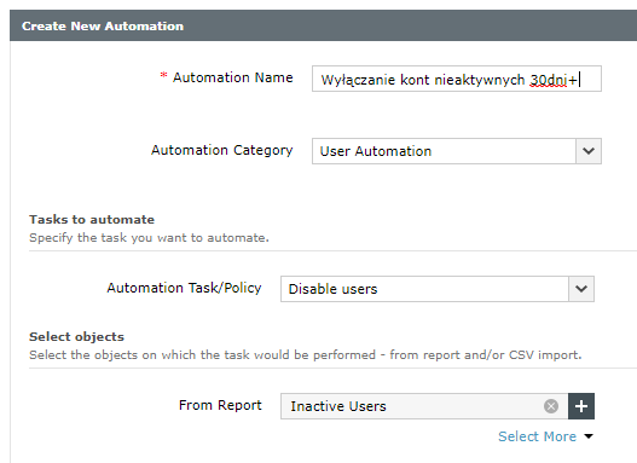
Task: Click the plus icon to add report
Action: (582, 406)
